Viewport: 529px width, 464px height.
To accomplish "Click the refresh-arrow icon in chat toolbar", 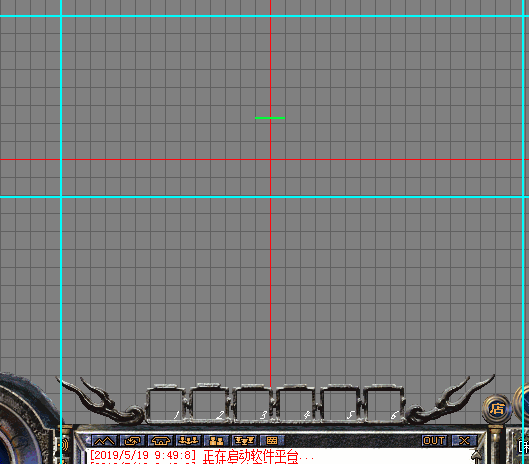I will (132, 441).
